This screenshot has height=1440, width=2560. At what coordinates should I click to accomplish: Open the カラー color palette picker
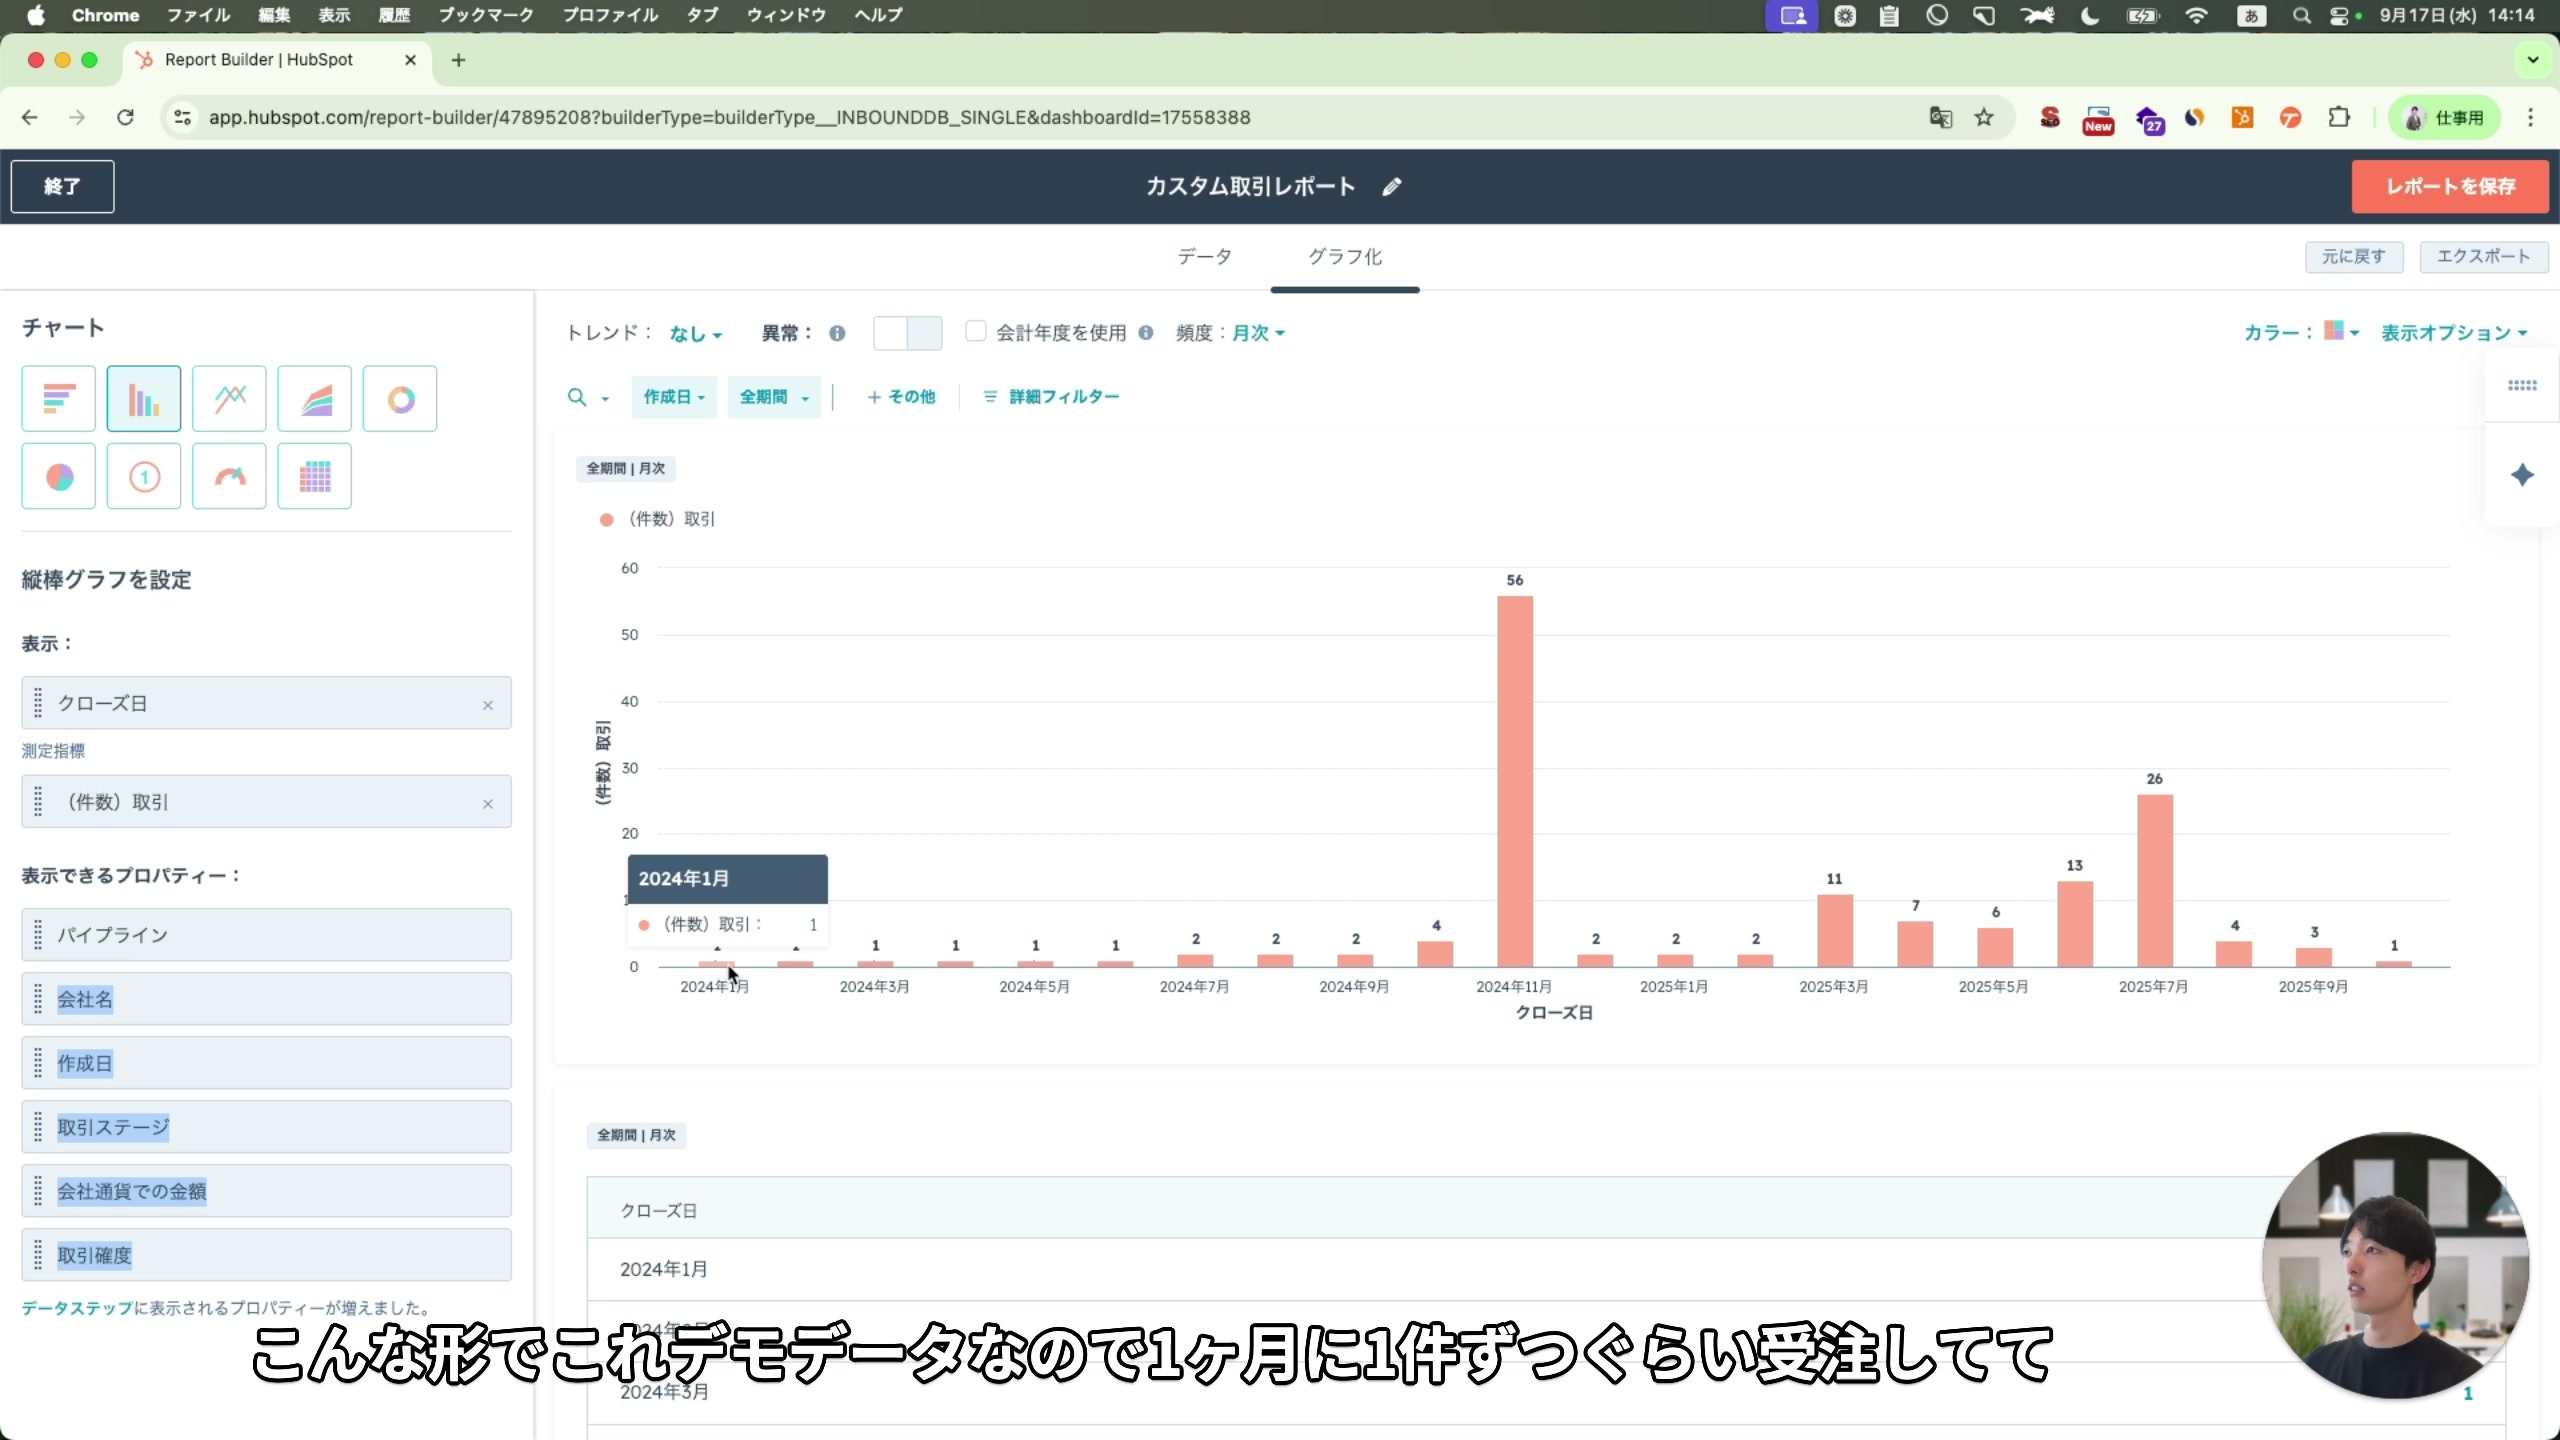[x=2340, y=331]
